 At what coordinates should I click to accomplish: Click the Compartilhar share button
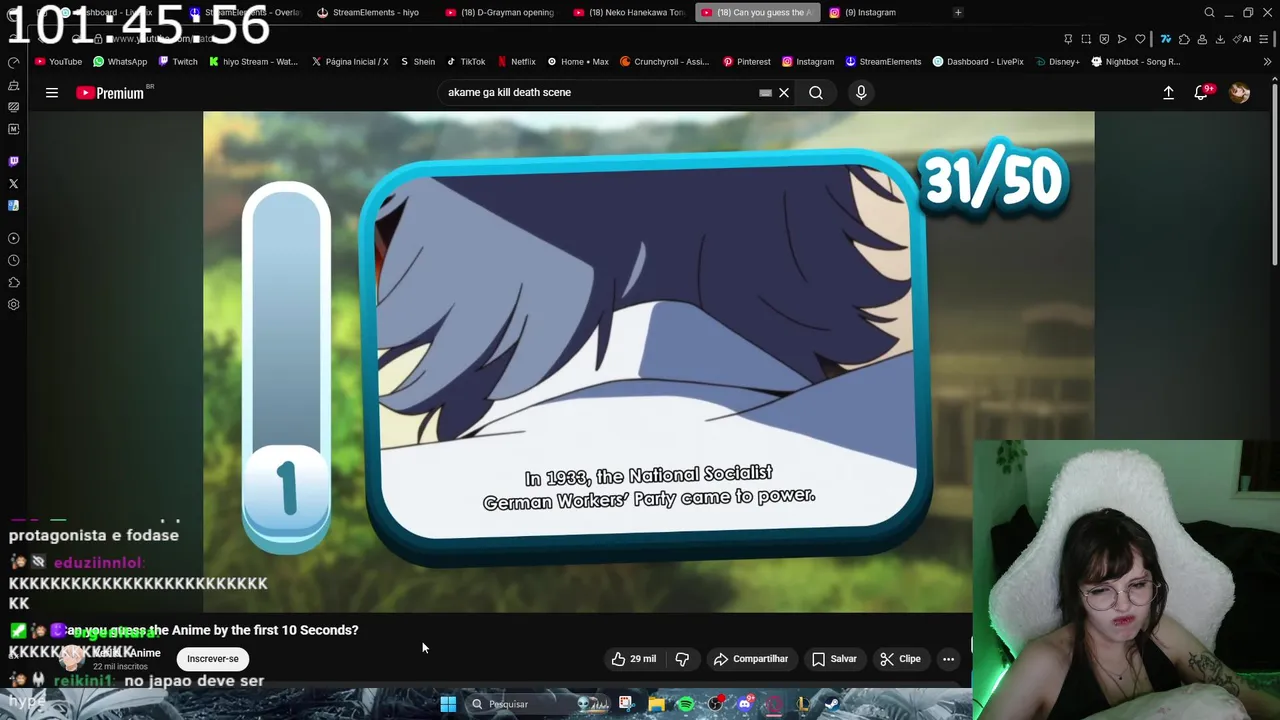(x=750, y=659)
